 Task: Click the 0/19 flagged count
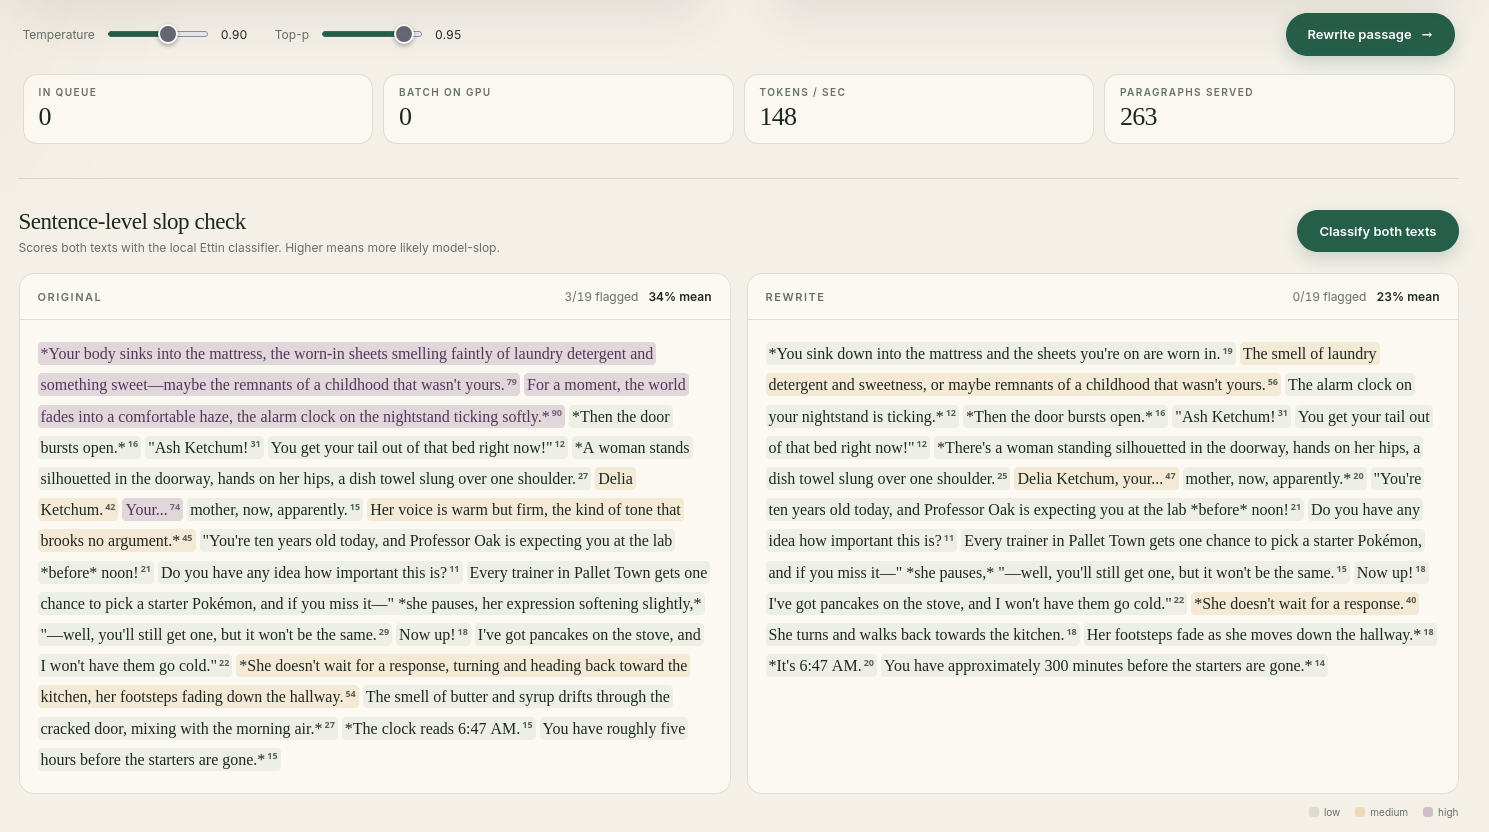coord(1329,297)
